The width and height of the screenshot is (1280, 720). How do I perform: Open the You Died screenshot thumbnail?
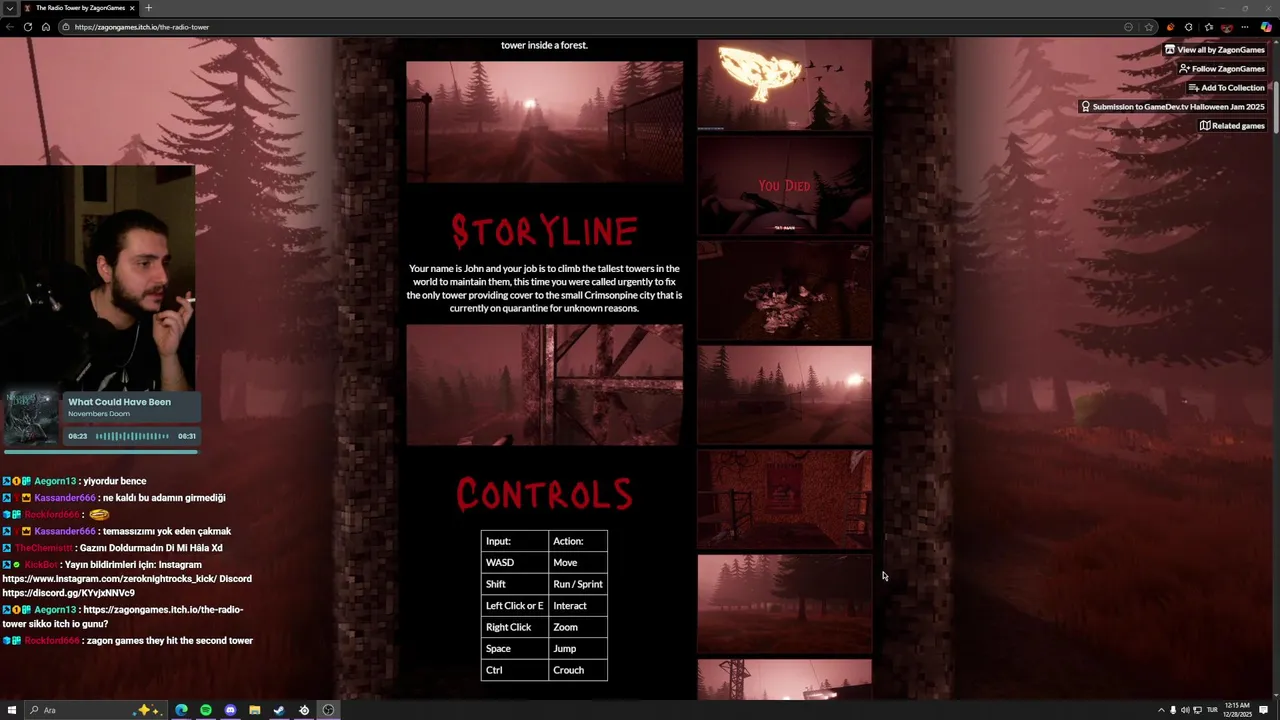(784, 186)
